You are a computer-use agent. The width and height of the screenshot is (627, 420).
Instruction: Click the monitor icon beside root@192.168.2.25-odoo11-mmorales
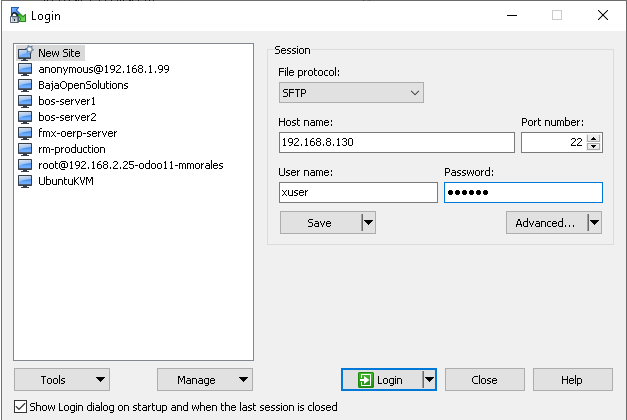coord(25,165)
